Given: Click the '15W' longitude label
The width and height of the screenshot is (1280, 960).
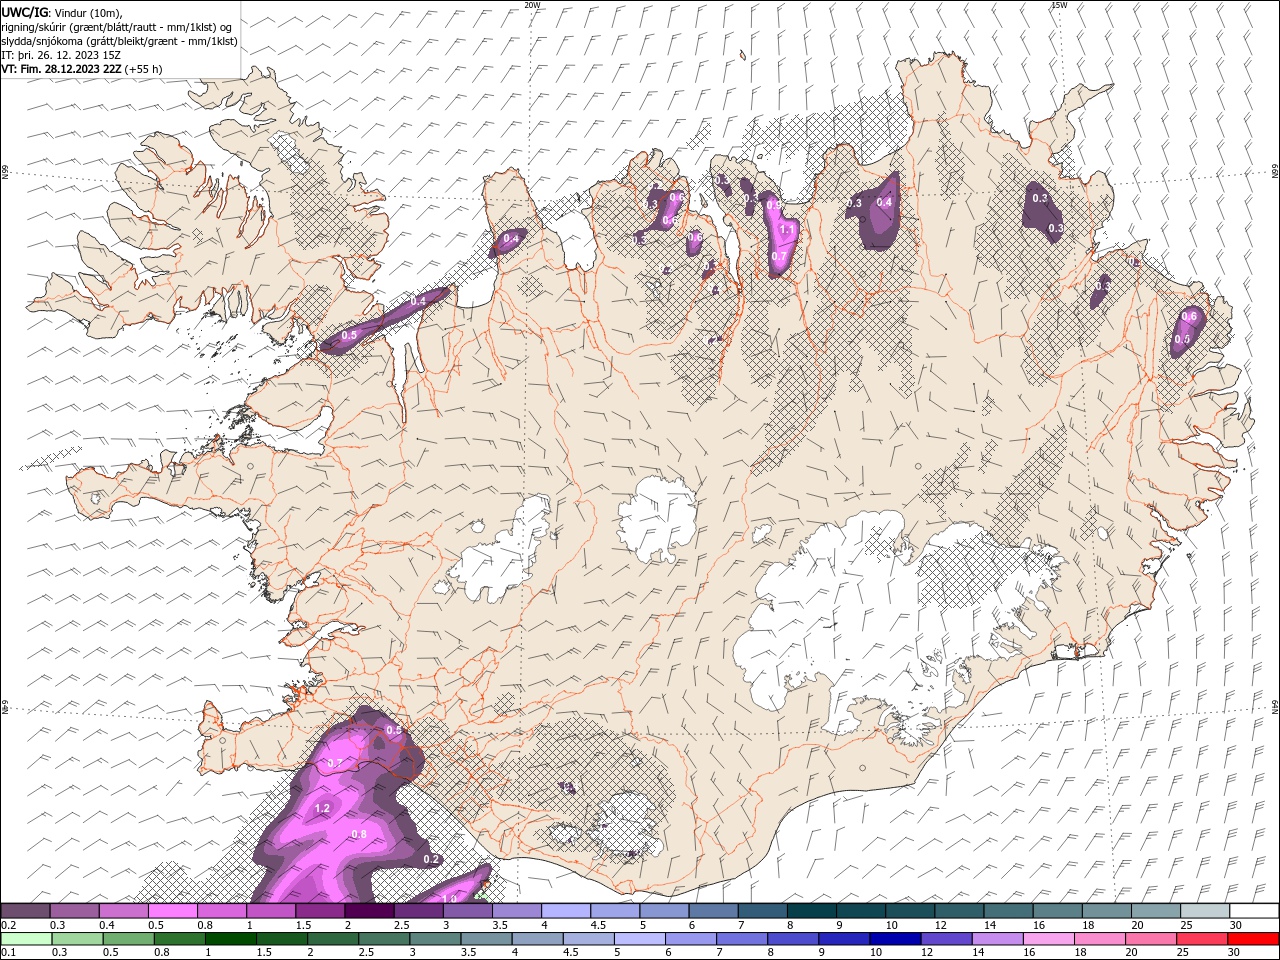Looking at the screenshot, I should (x=1059, y=5).
